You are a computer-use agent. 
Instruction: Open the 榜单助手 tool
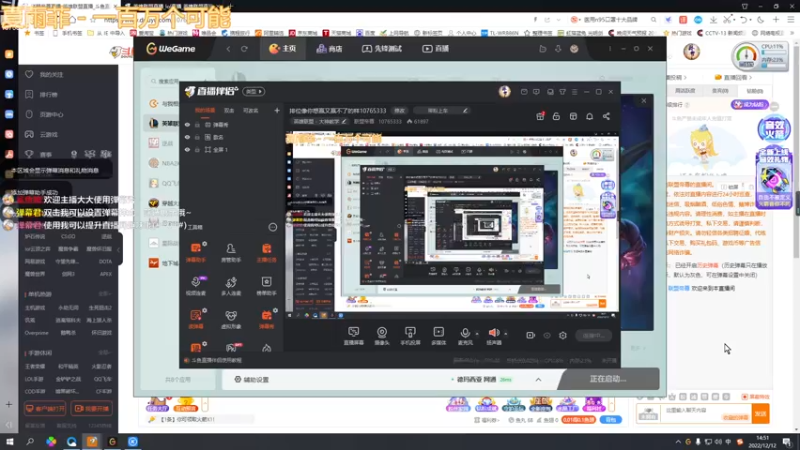point(266,286)
